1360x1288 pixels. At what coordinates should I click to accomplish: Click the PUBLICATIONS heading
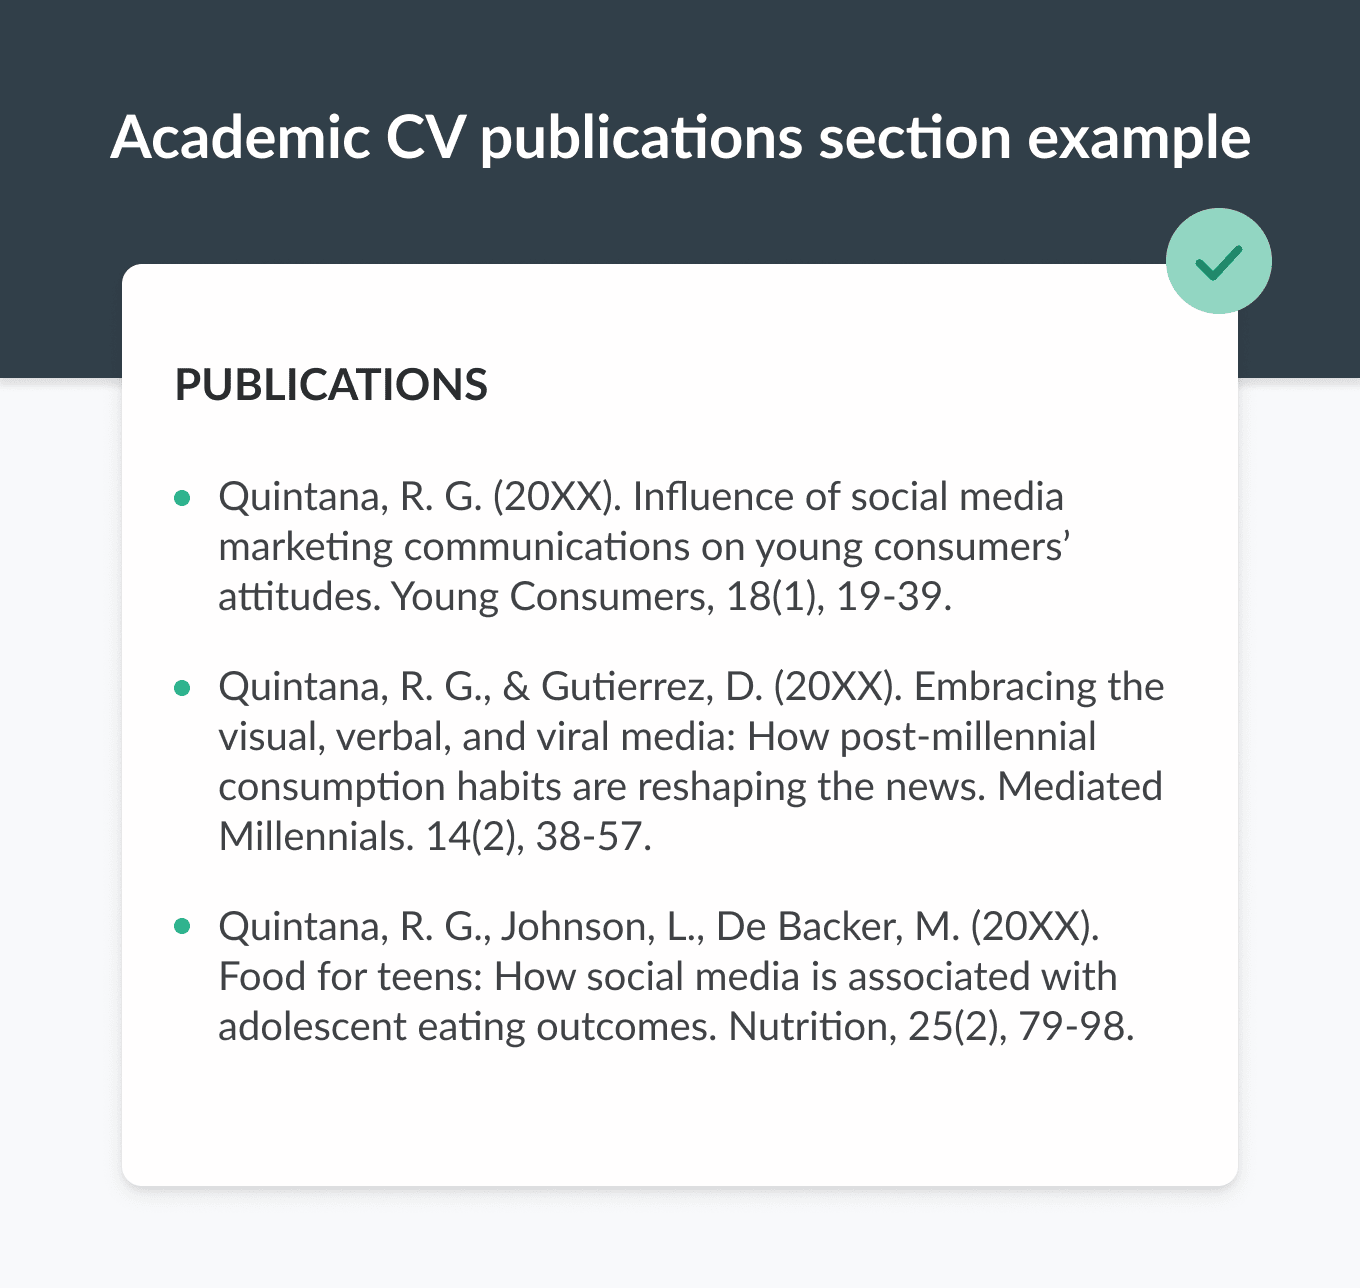[x=331, y=385]
